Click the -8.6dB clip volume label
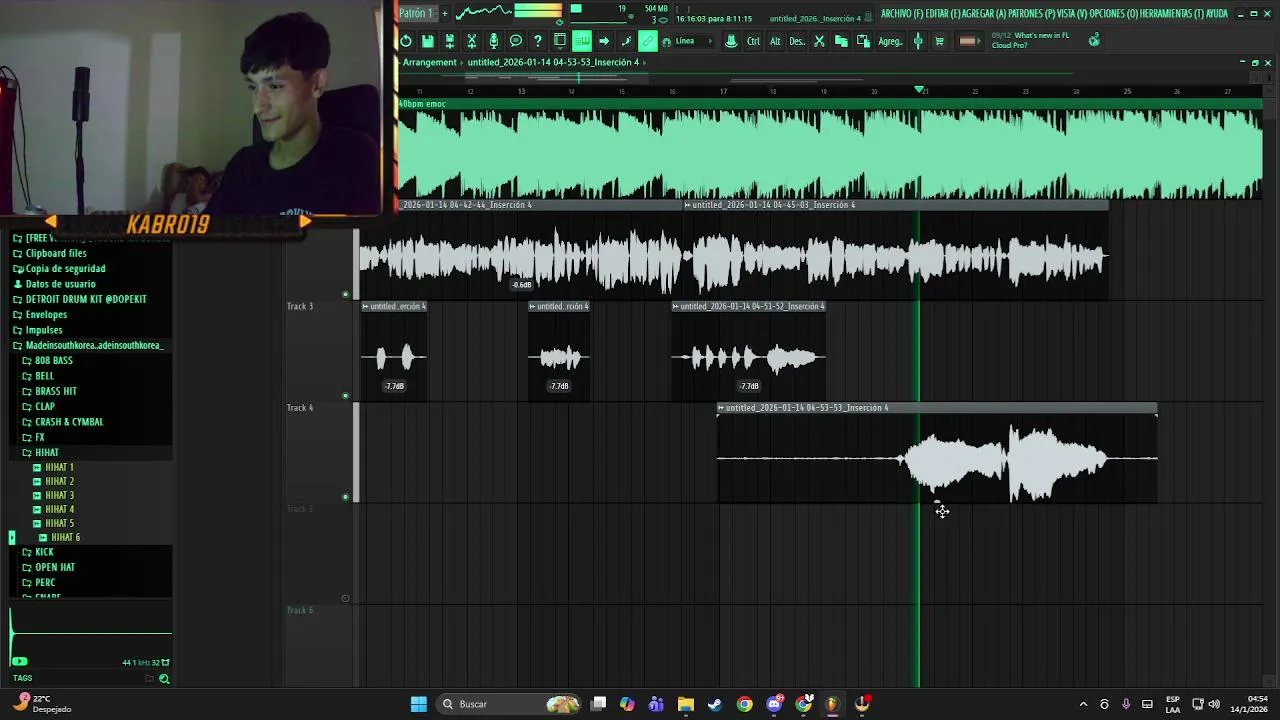Image resolution: width=1280 pixels, height=720 pixels. 522,285
